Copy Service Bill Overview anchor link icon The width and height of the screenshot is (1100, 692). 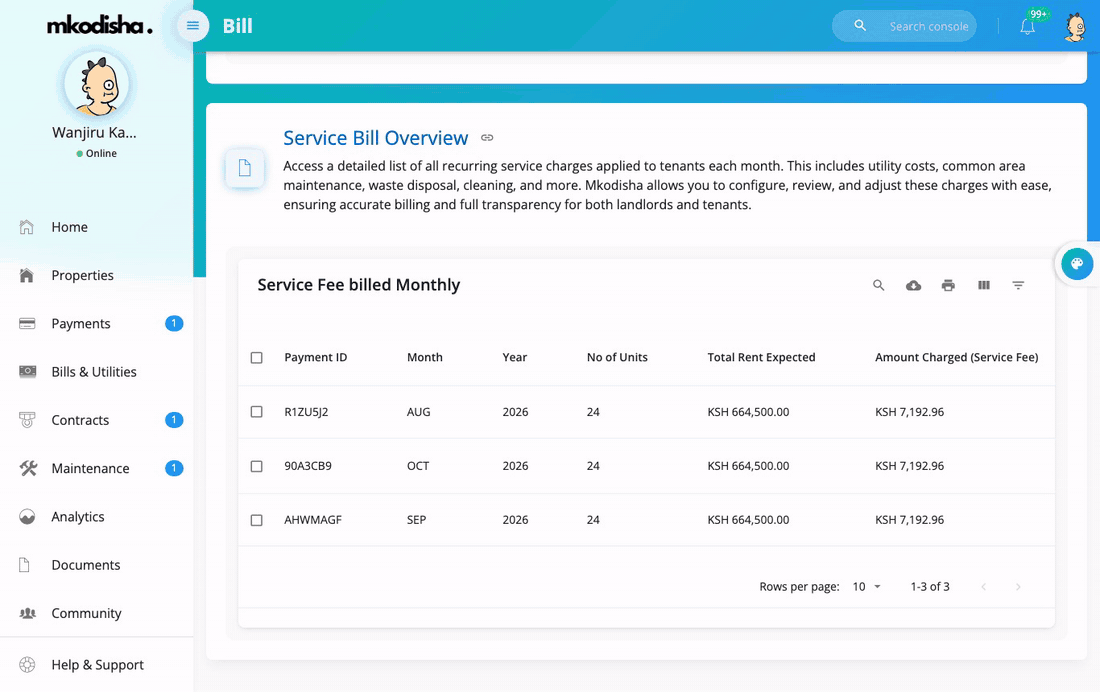[x=487, y=138]
